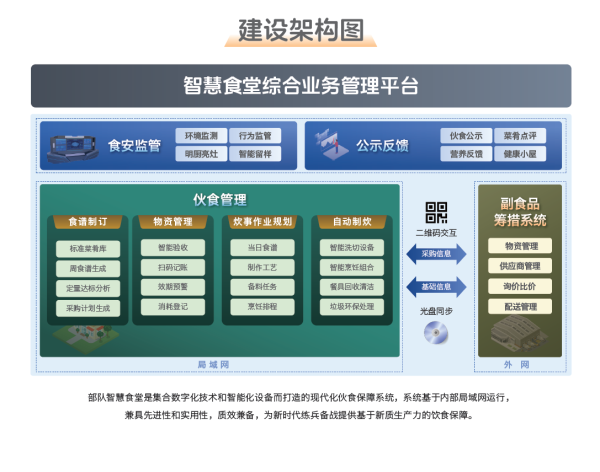
Task: Pick the 餐具回收清洁 item
Action: pyautogui.click(x=352, y=287)
